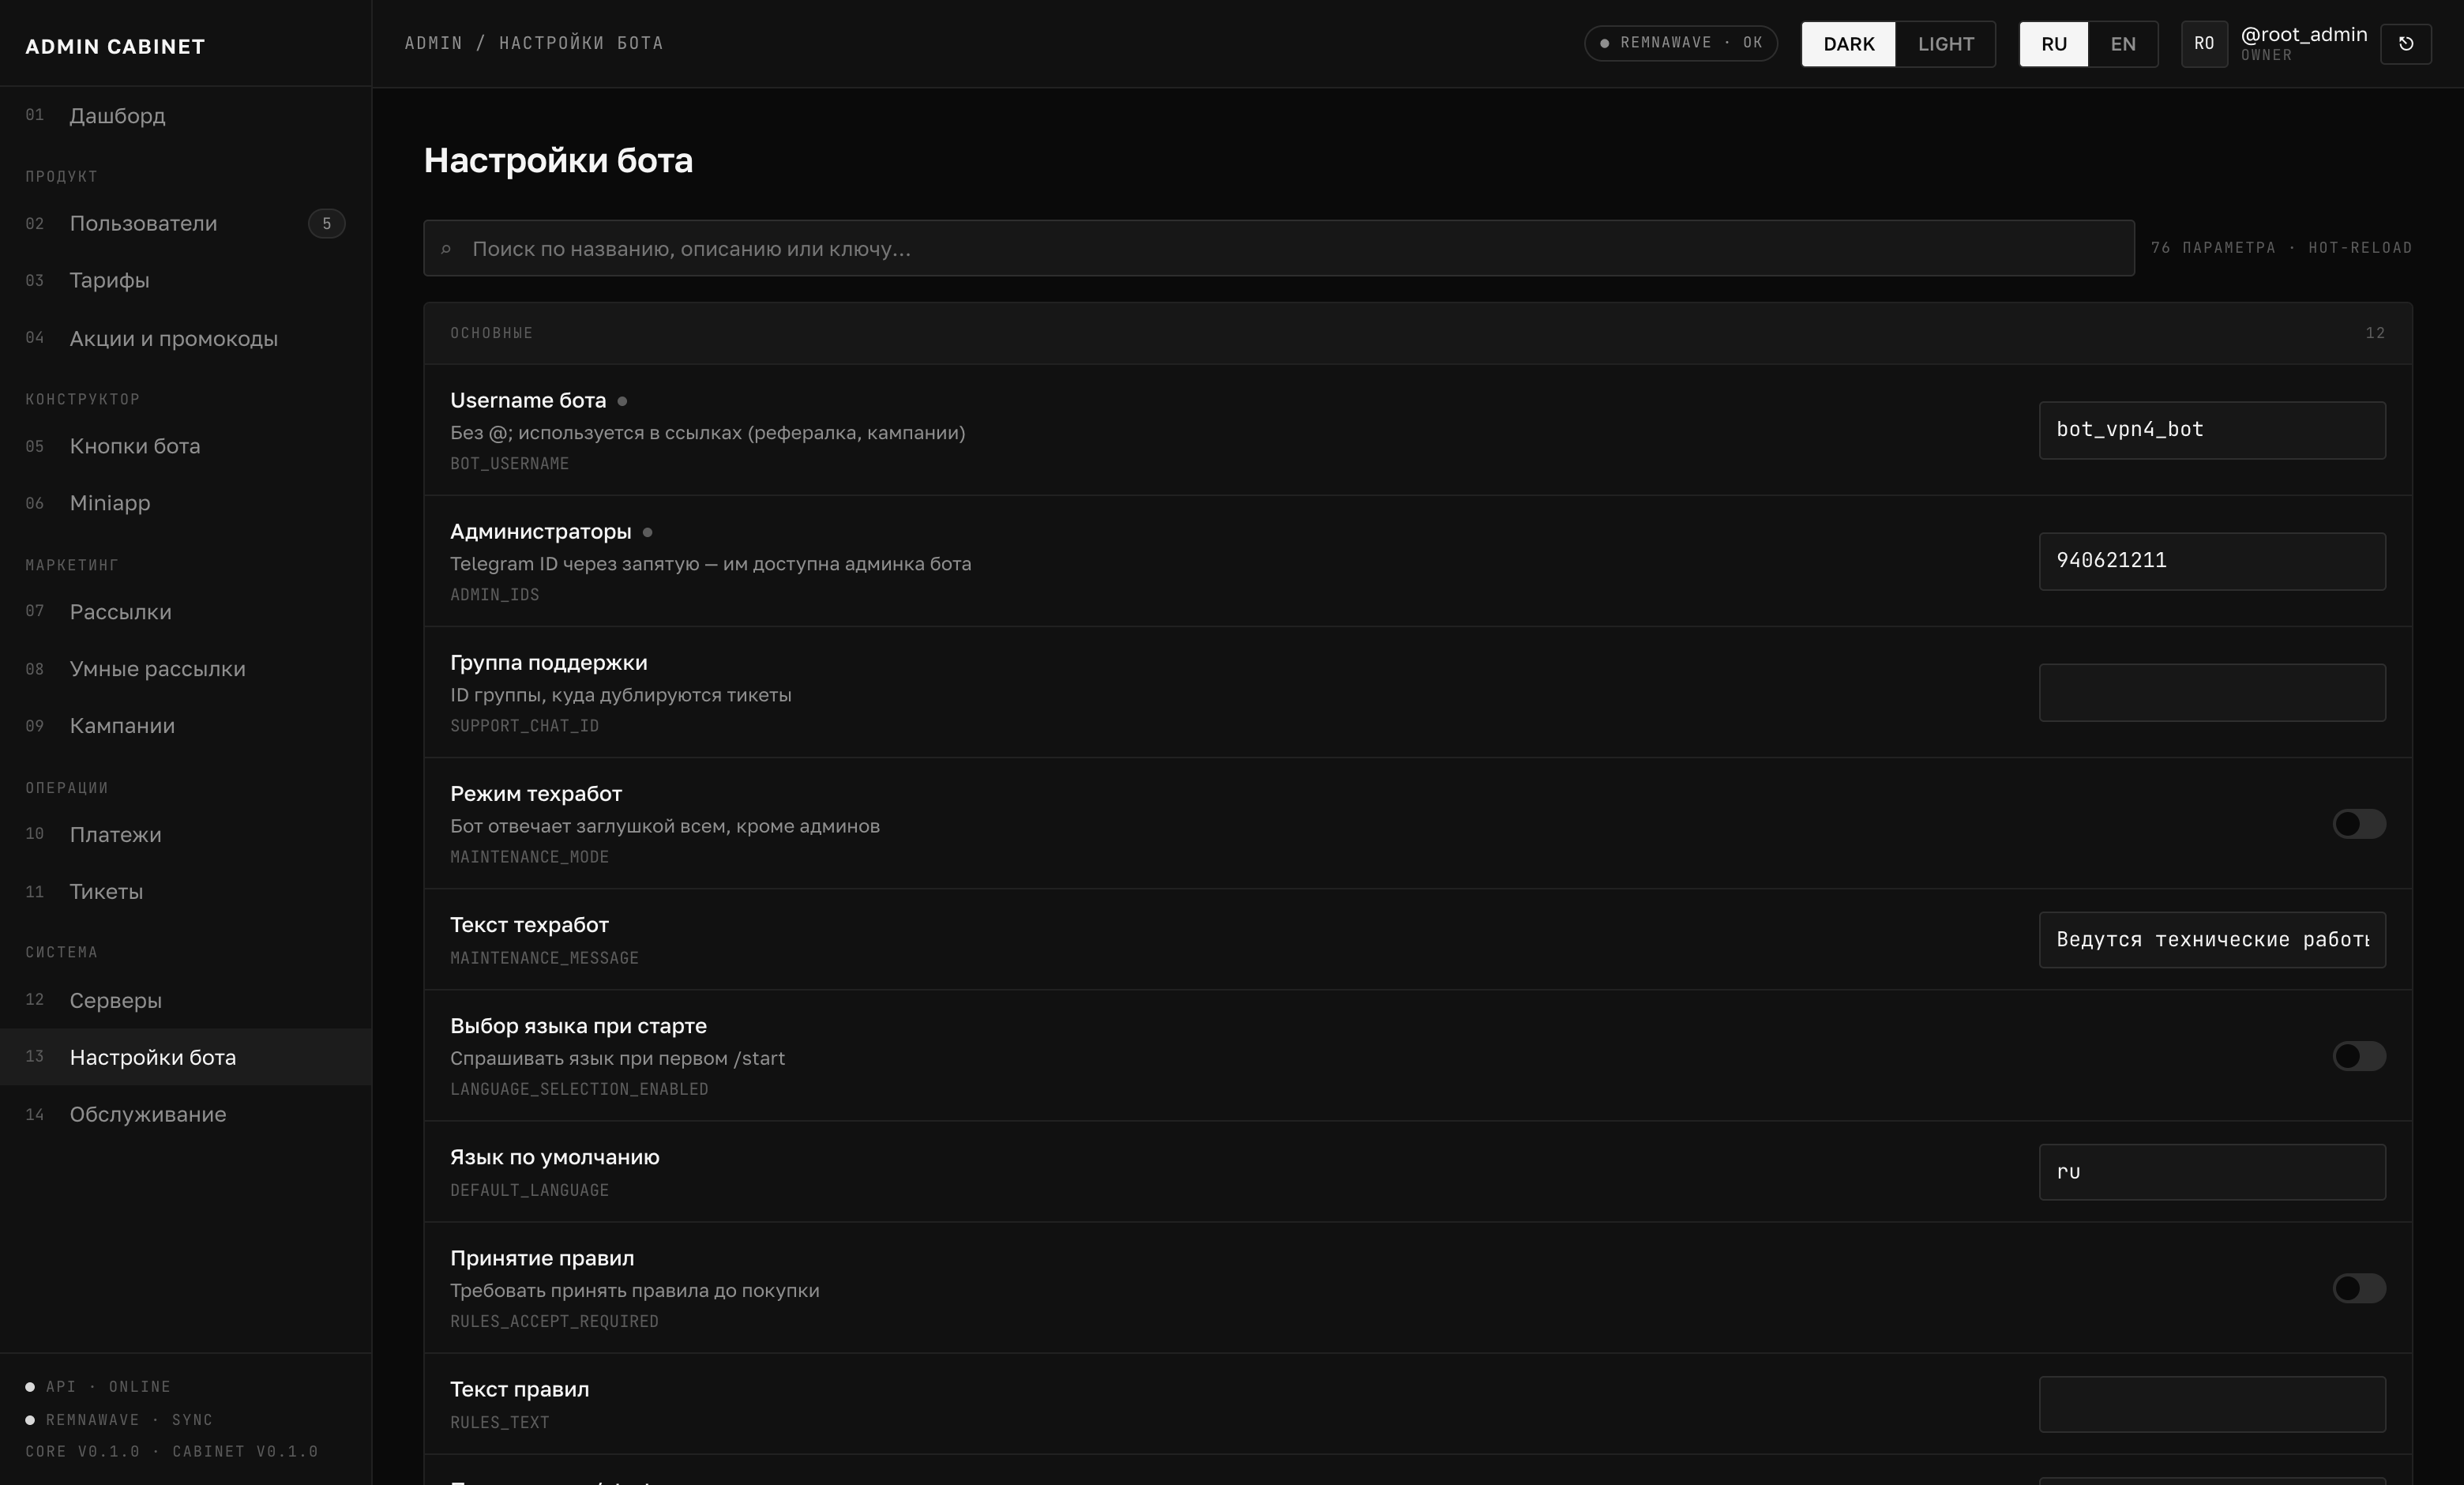The image size is (2464, 1485).
Task: Open Умные рассылки page
Action: pyautogui.click(x=185, y=669)
